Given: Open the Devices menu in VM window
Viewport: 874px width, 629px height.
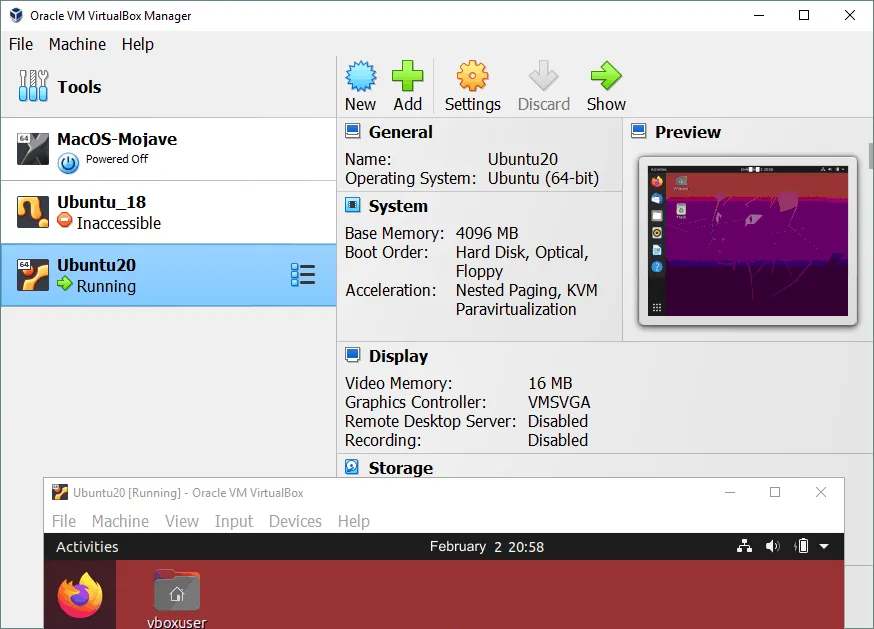Looking at the screenshot, I should [x=295, y=521].
